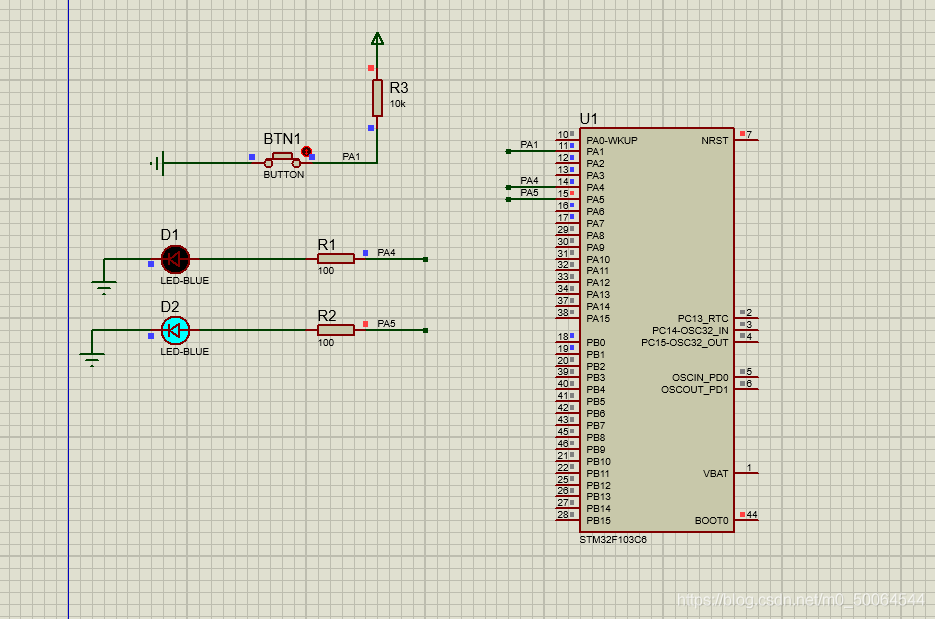This screenshot has width=935, height=619.
Task: Click the PA5 wire label near U1
Action: 529,192
